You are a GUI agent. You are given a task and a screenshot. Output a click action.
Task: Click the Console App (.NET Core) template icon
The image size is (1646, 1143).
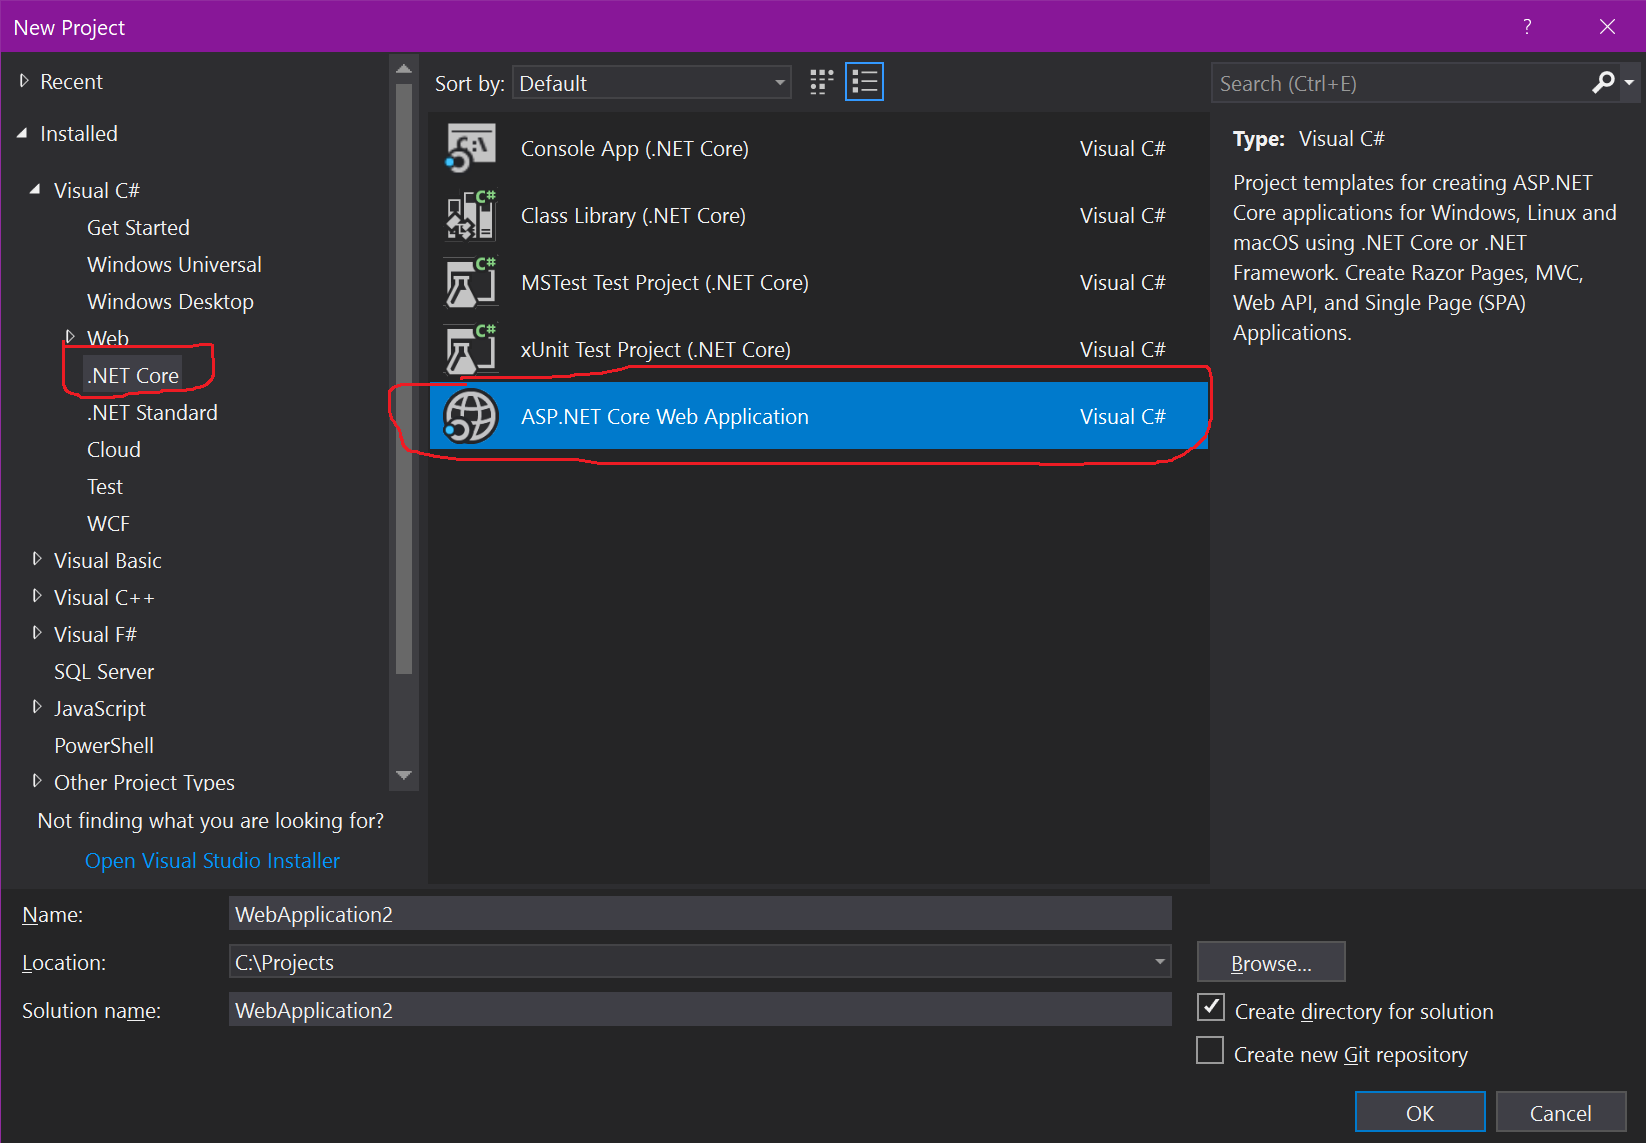click(x=471, y=148)
